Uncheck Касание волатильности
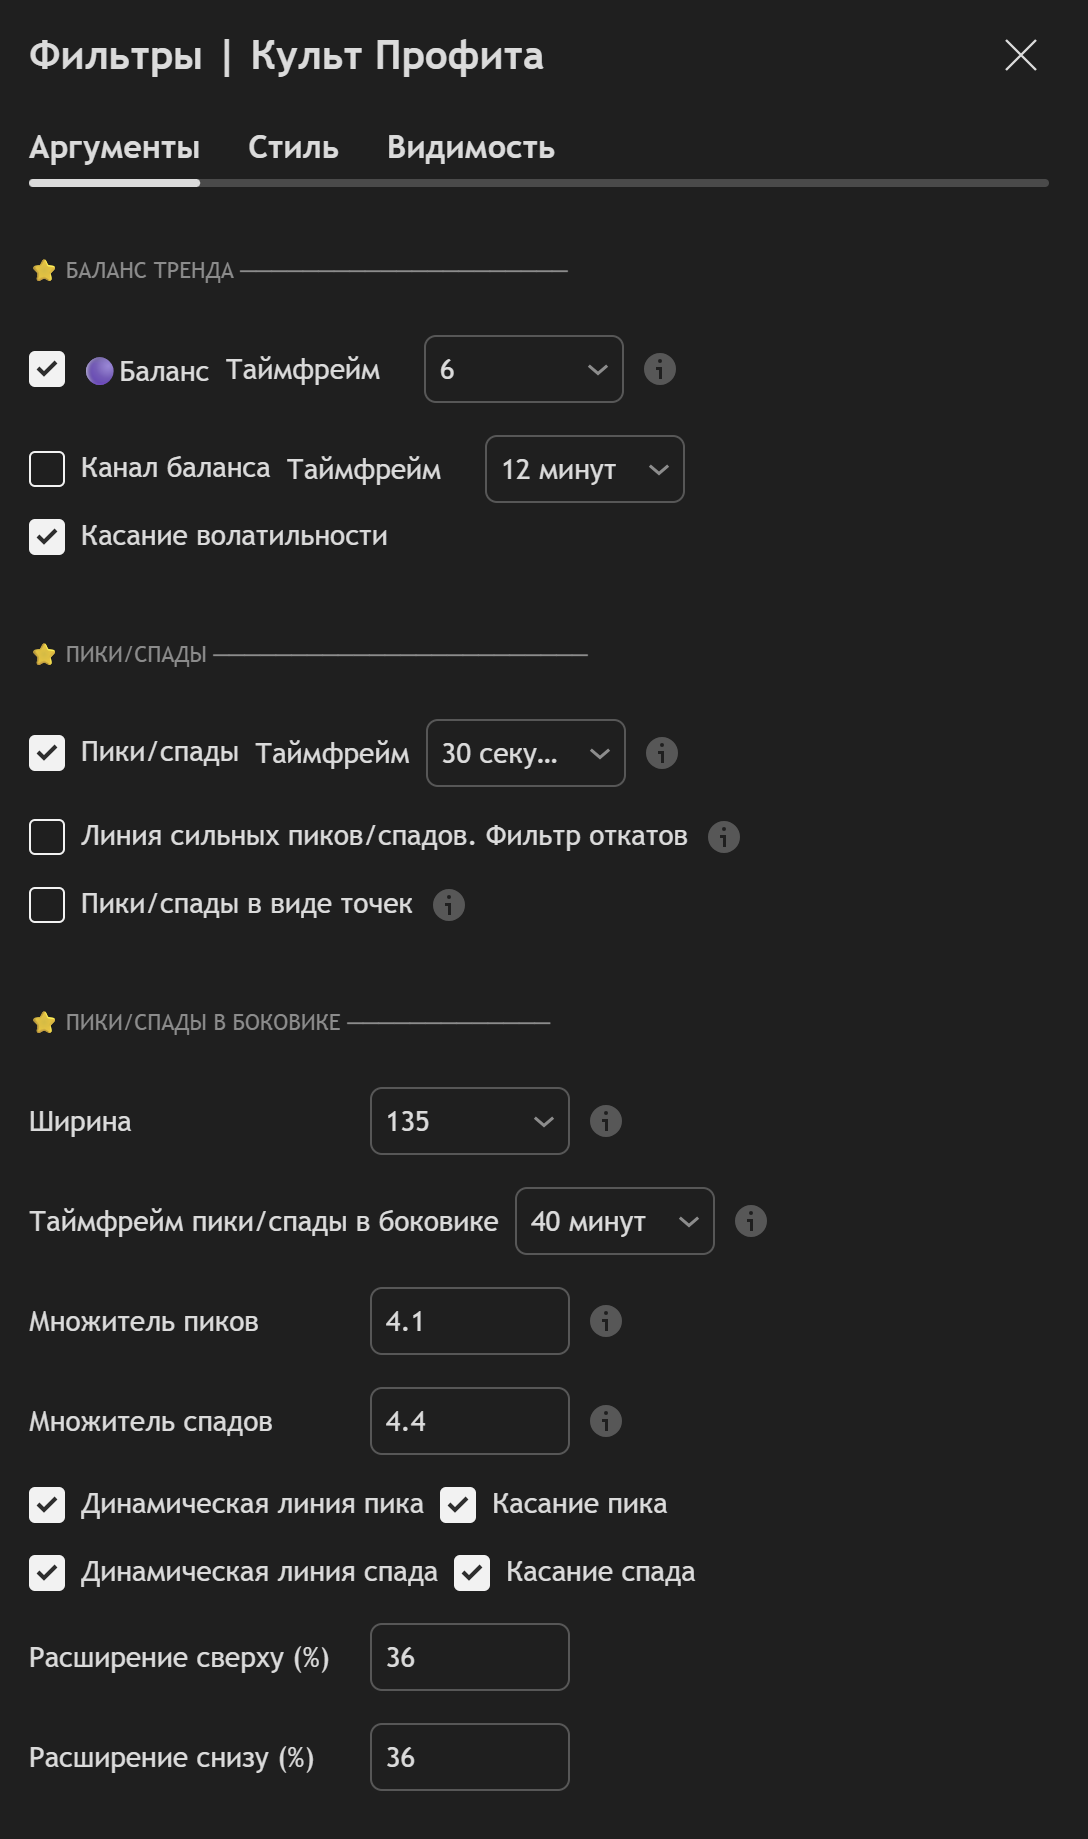The width and height of the screenshot is (1088, 1839). pyautogui.click(x=47, y=537)
